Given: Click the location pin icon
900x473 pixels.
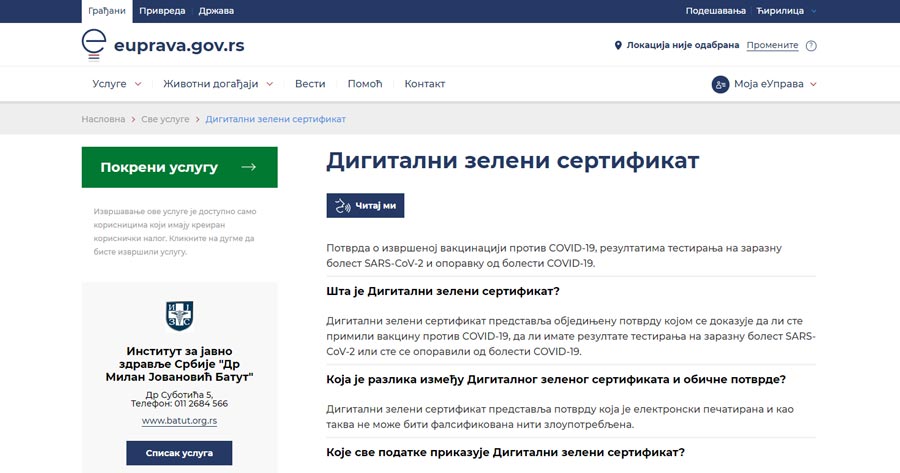Looking at the screenshot, I should [x=618, y=45].
